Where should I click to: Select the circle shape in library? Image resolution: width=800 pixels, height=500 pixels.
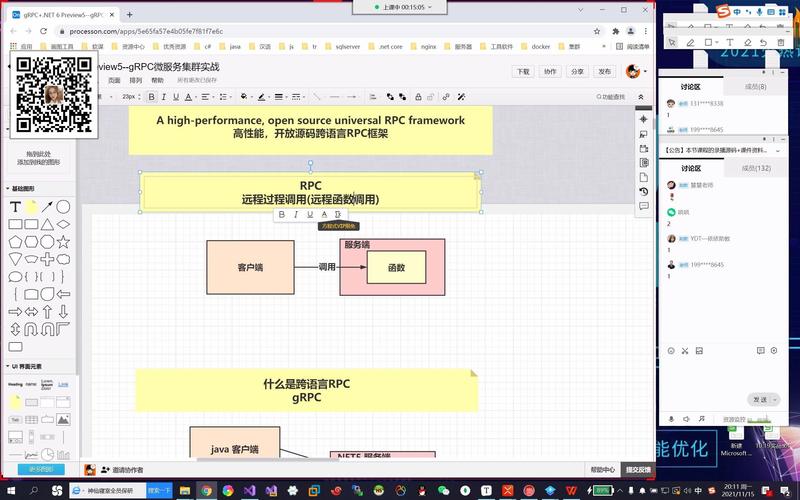click(63, 207)
